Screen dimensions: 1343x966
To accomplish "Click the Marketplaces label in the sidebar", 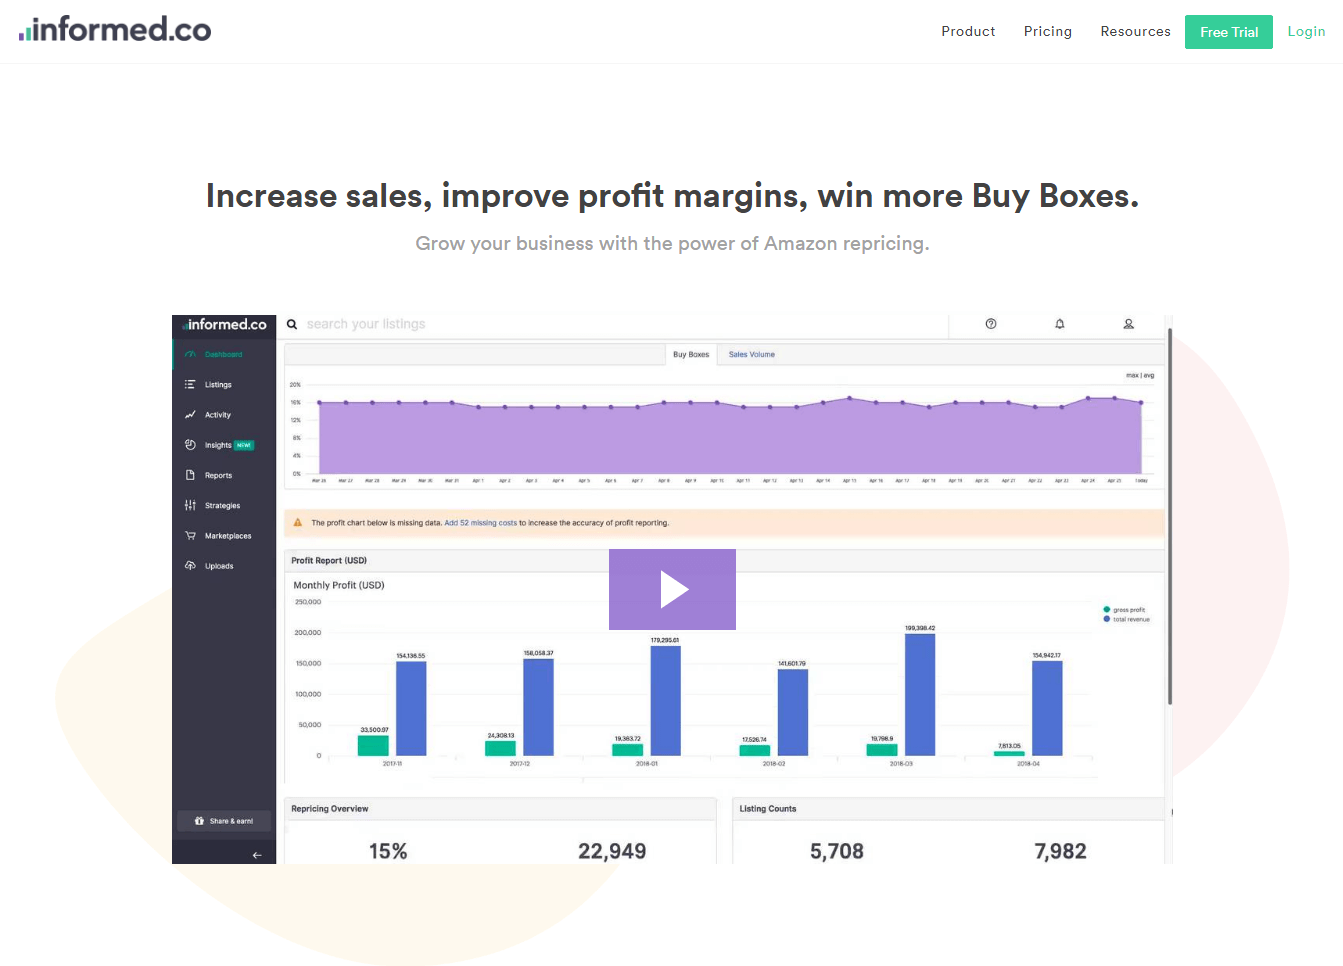I will tap(228, 536).
